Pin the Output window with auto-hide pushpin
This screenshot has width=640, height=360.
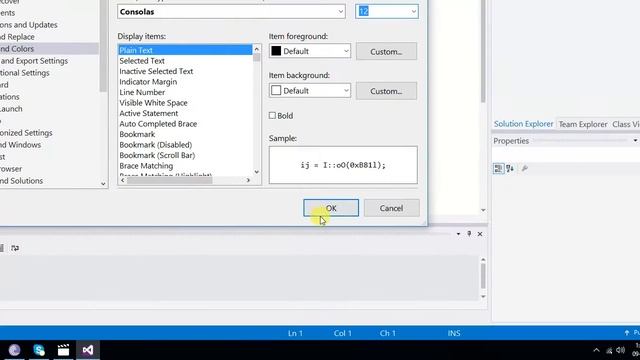click(469, 234)
